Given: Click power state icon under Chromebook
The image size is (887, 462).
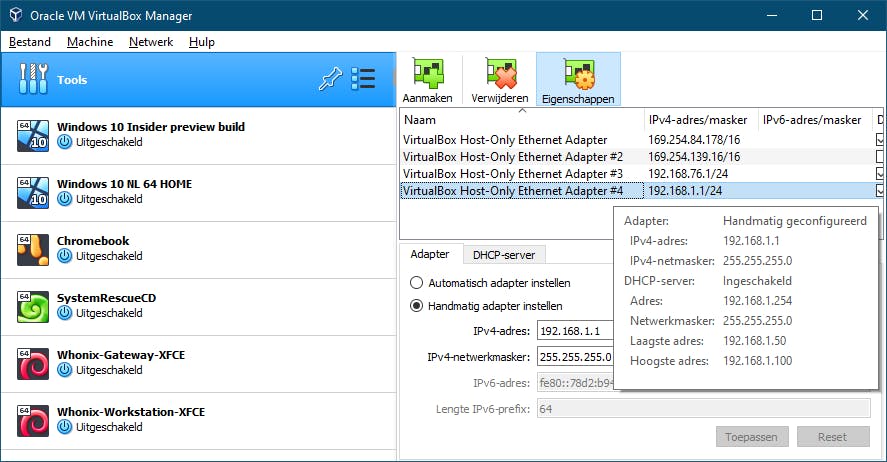Looking at the screenshot, I should click(65, 256).
